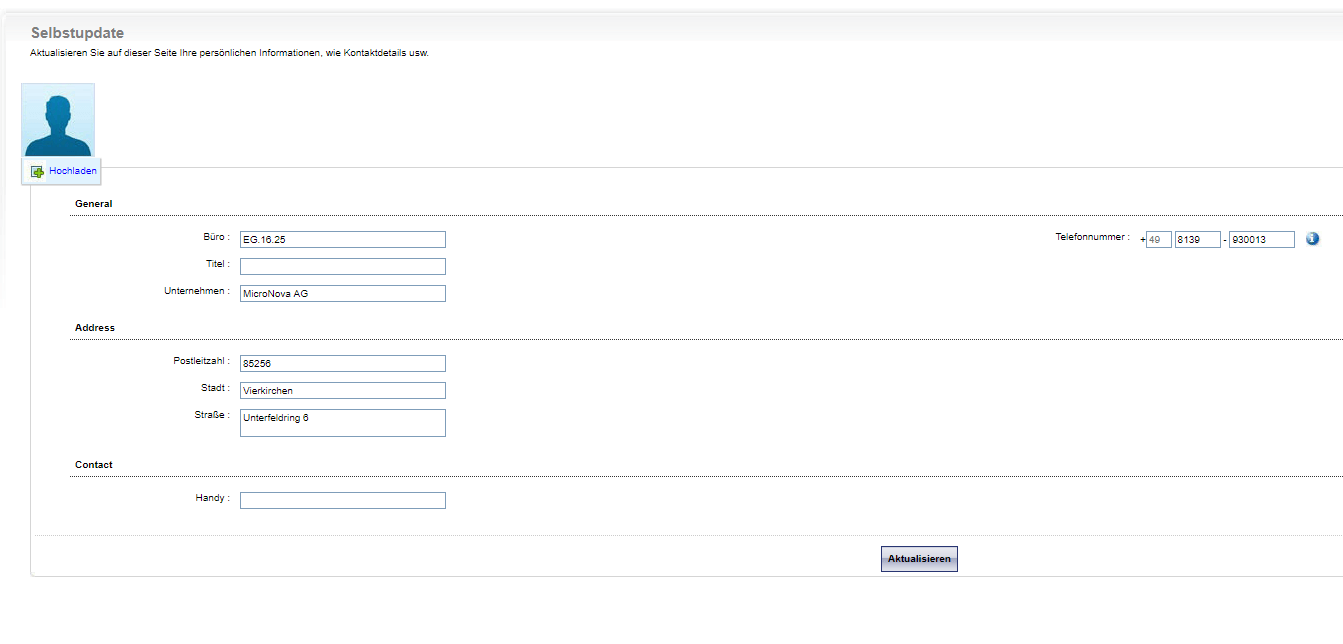
Task: Click the Straße label
Action: pyautogui.click(x=212, y=415)
